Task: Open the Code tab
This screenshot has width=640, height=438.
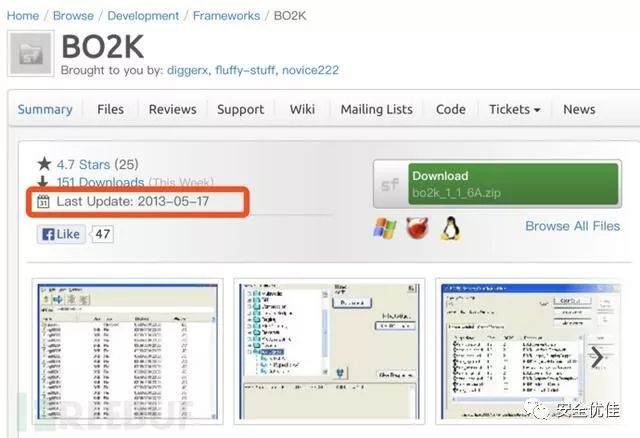Action: point(451,109)
